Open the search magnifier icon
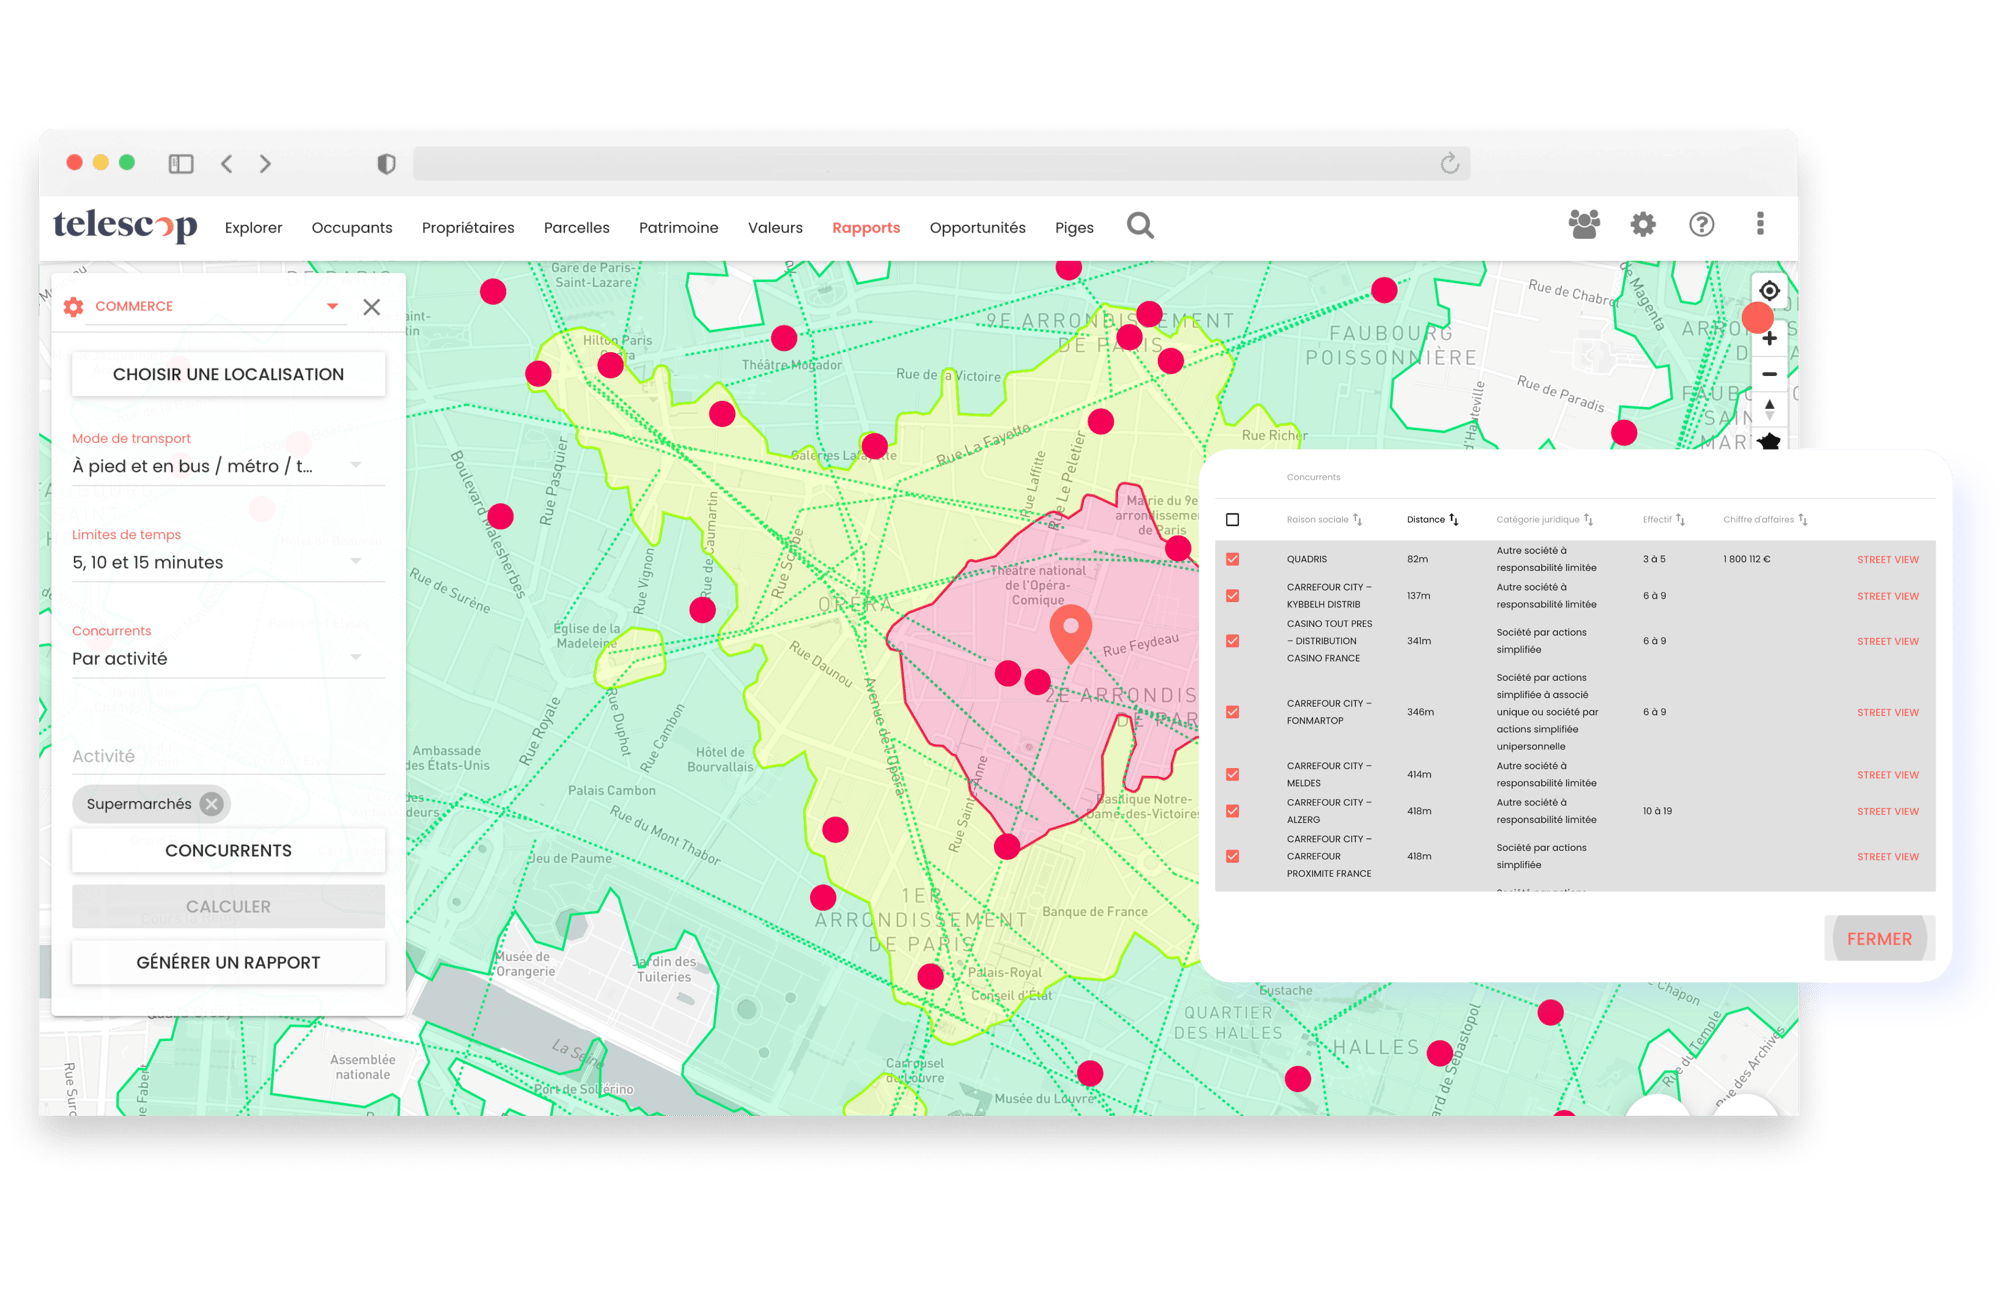 coord(1140,226)
